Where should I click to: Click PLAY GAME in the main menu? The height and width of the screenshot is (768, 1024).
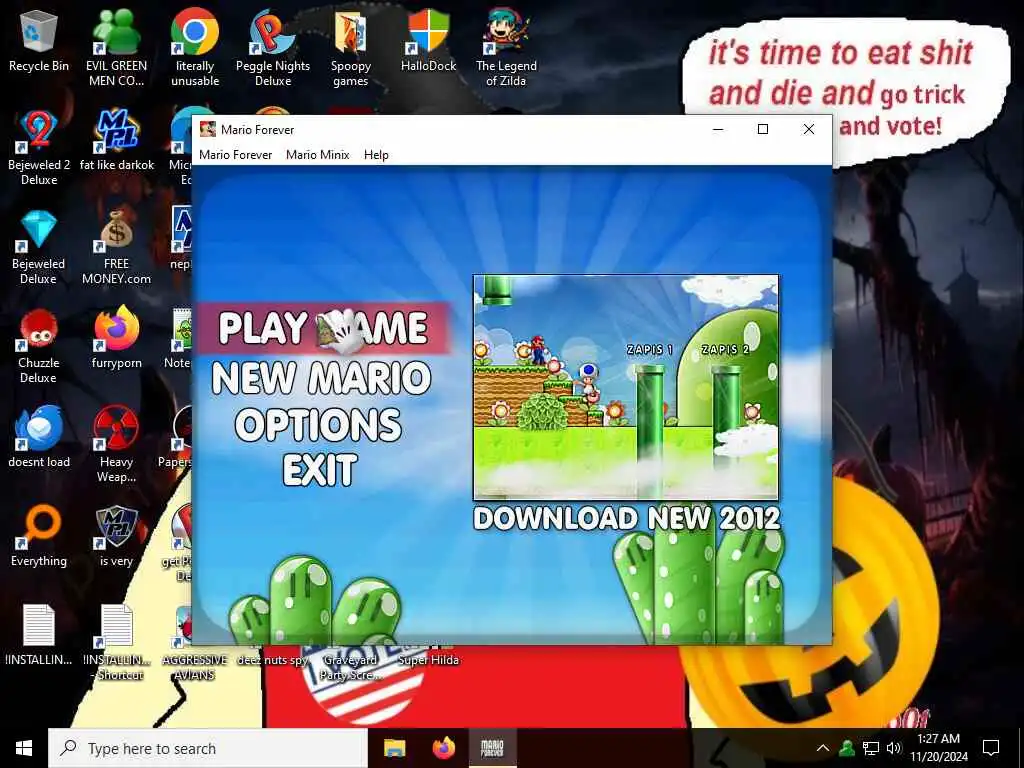click(x=323, y=328)
